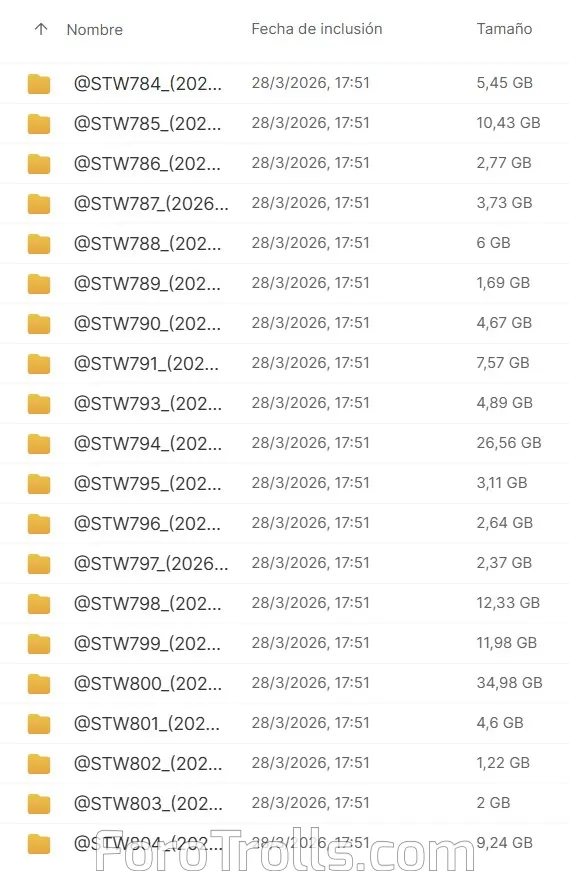Click the @STW787 folder icon
The image size is (569, 871).
pos(39,203)
